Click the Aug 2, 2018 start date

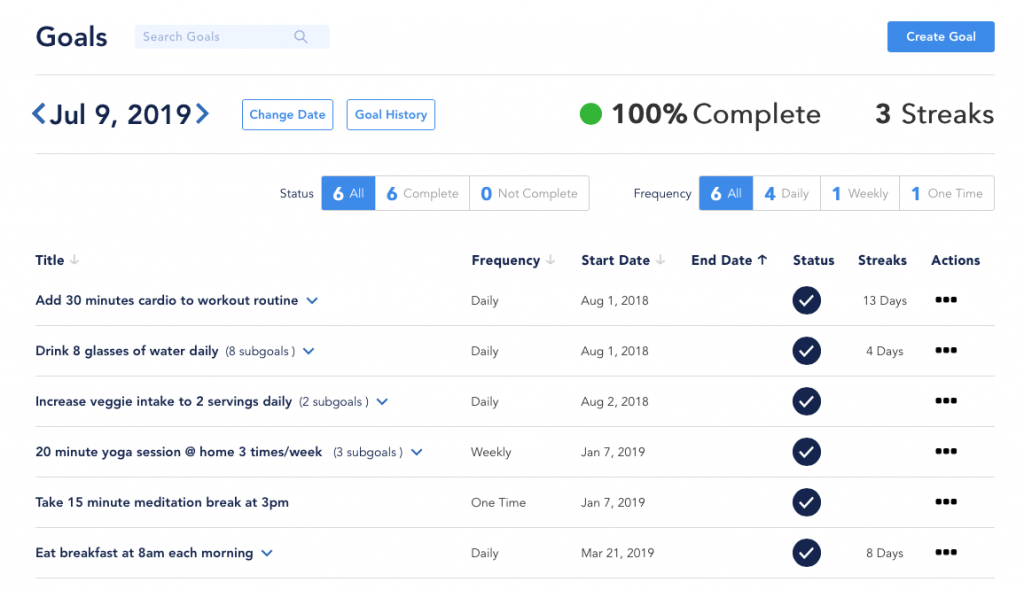pyautogui.click(x=615, y=401)
